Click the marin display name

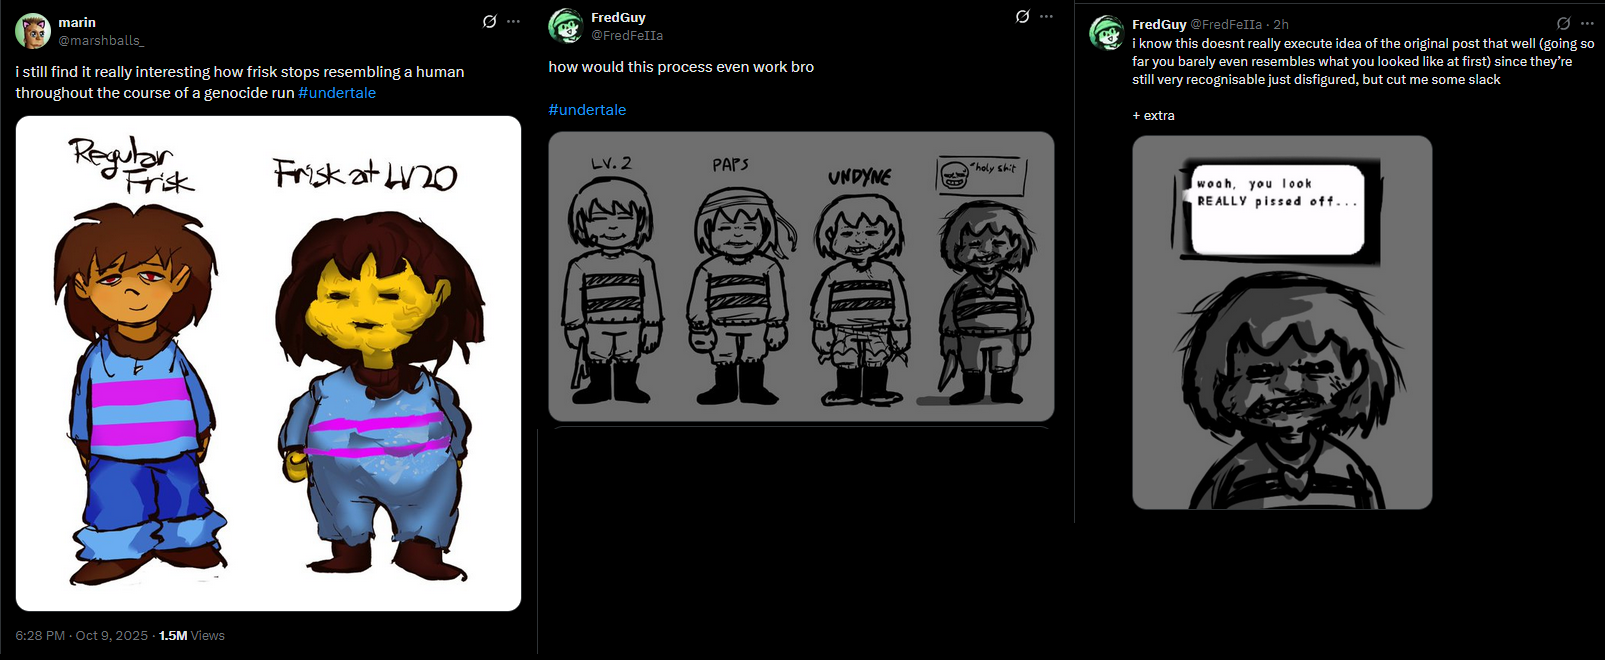(77, 22)
